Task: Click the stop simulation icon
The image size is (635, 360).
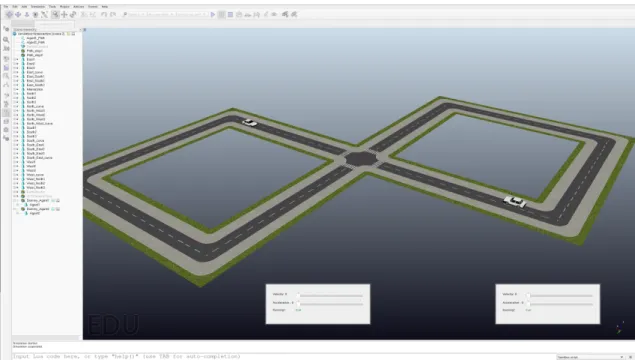Action: [x=230, y=15]
